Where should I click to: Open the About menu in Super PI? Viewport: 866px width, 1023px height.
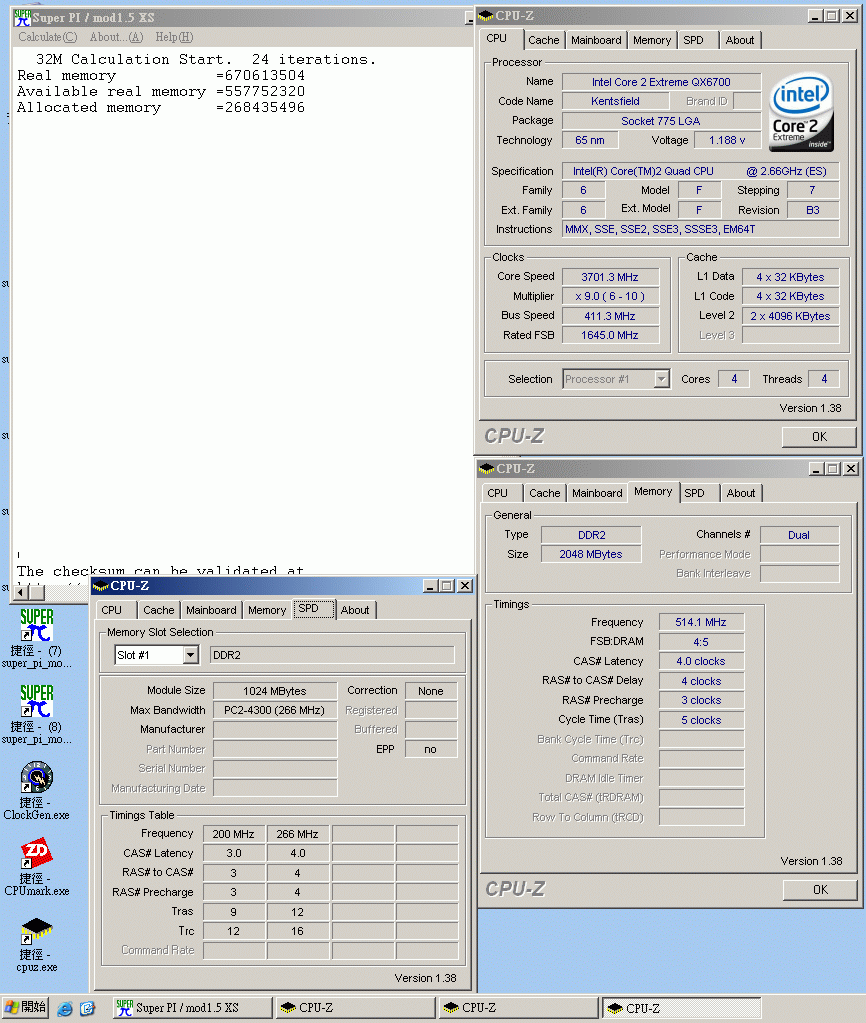point(116,37)
